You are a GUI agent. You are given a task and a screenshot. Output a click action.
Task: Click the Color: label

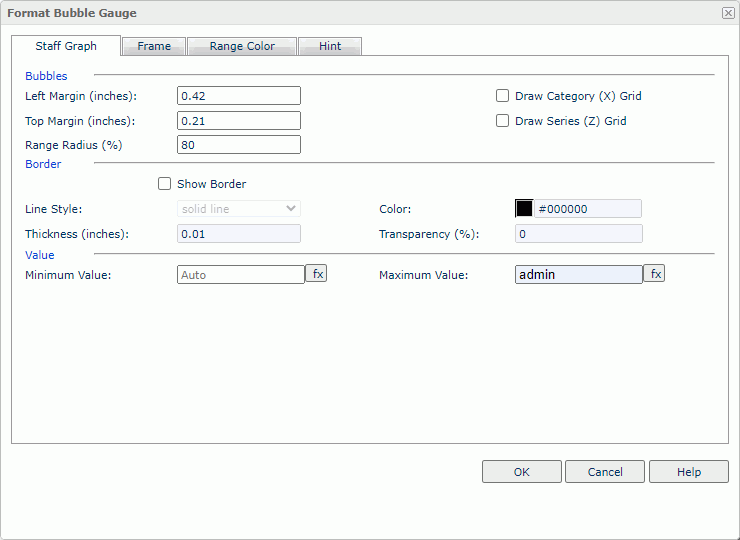[395, 209]
